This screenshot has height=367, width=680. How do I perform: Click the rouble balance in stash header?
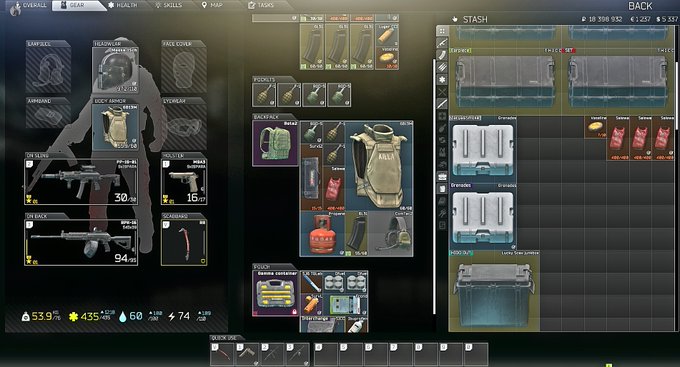[602, 19]
